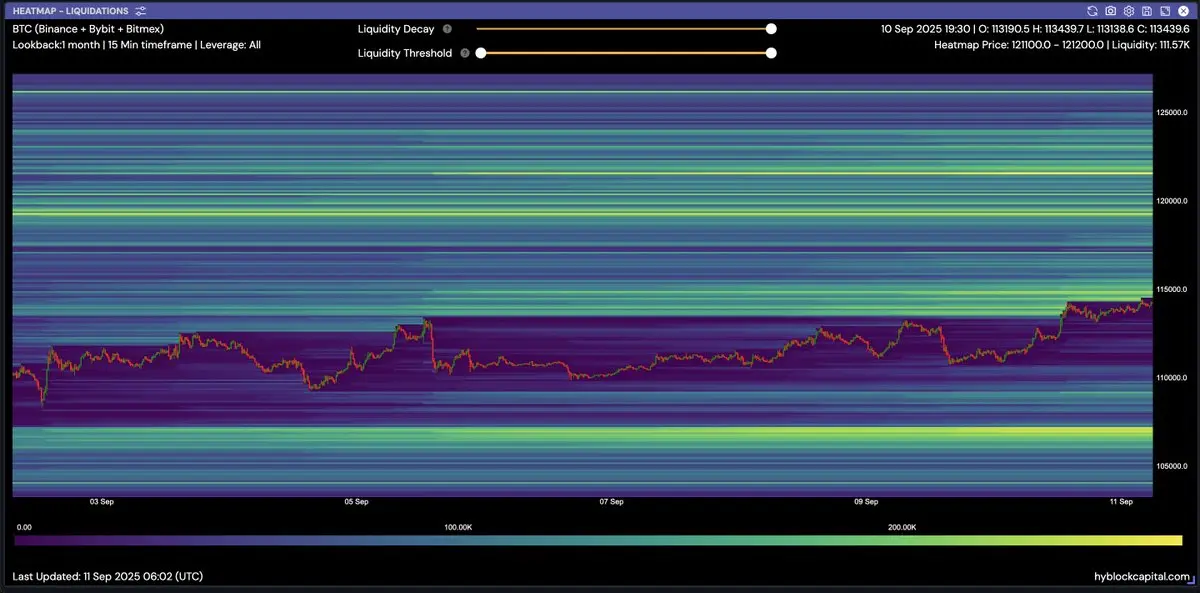Click the Liquidity Threshold label
1200x593 pixels.
pos(405,53)
